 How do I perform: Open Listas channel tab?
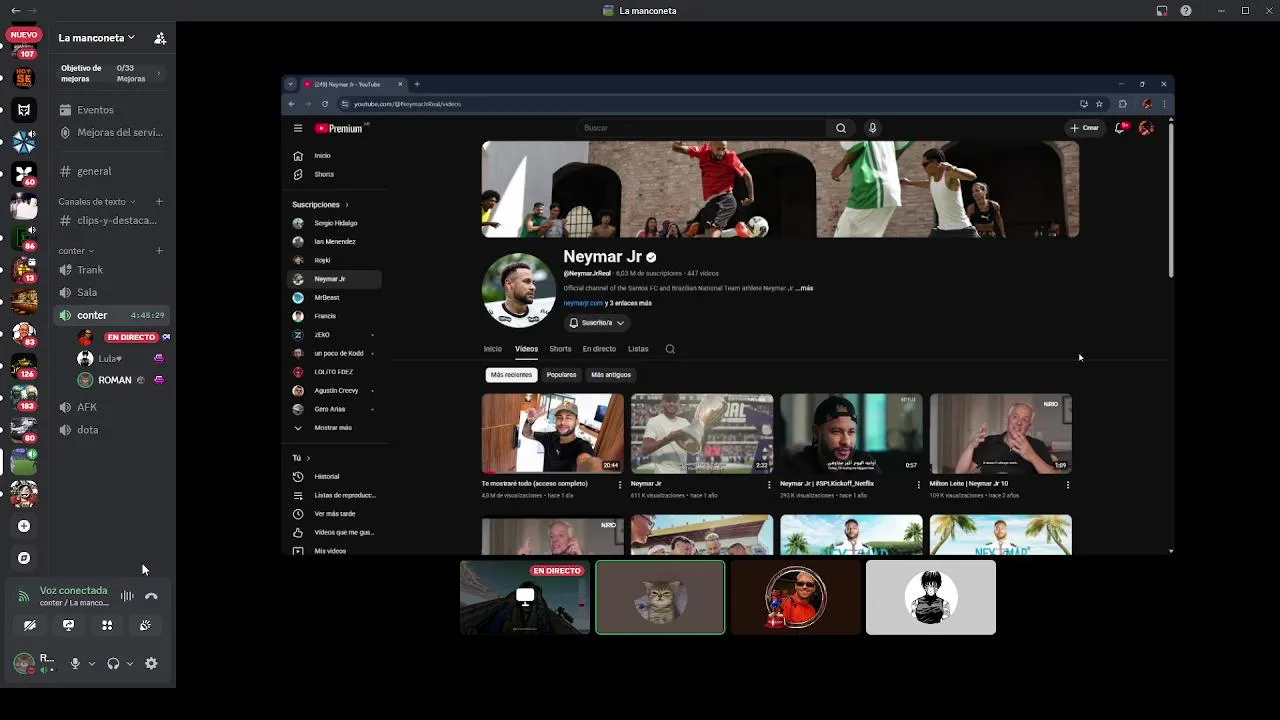coord(638,349)
